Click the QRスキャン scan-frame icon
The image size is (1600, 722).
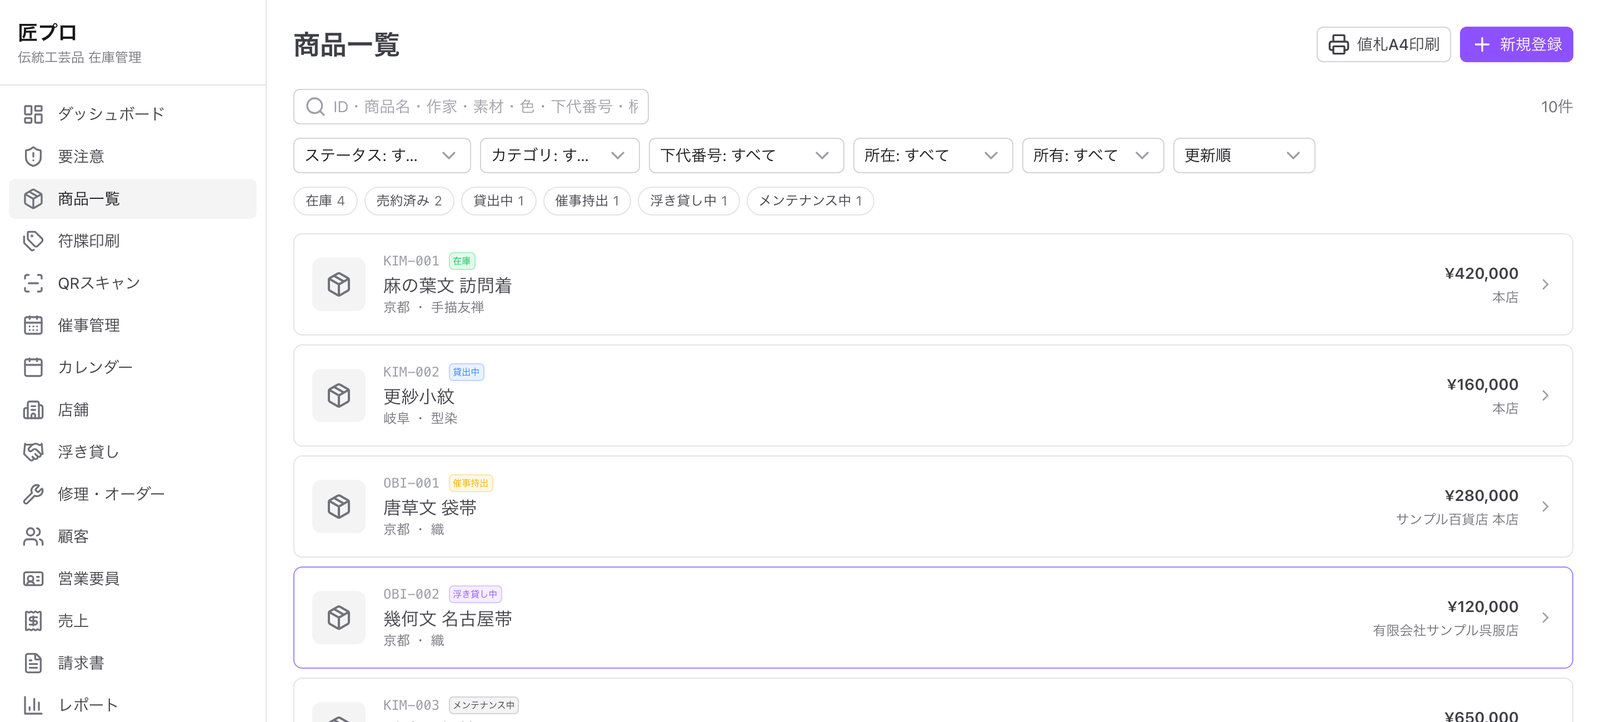[x=33, y=283]
